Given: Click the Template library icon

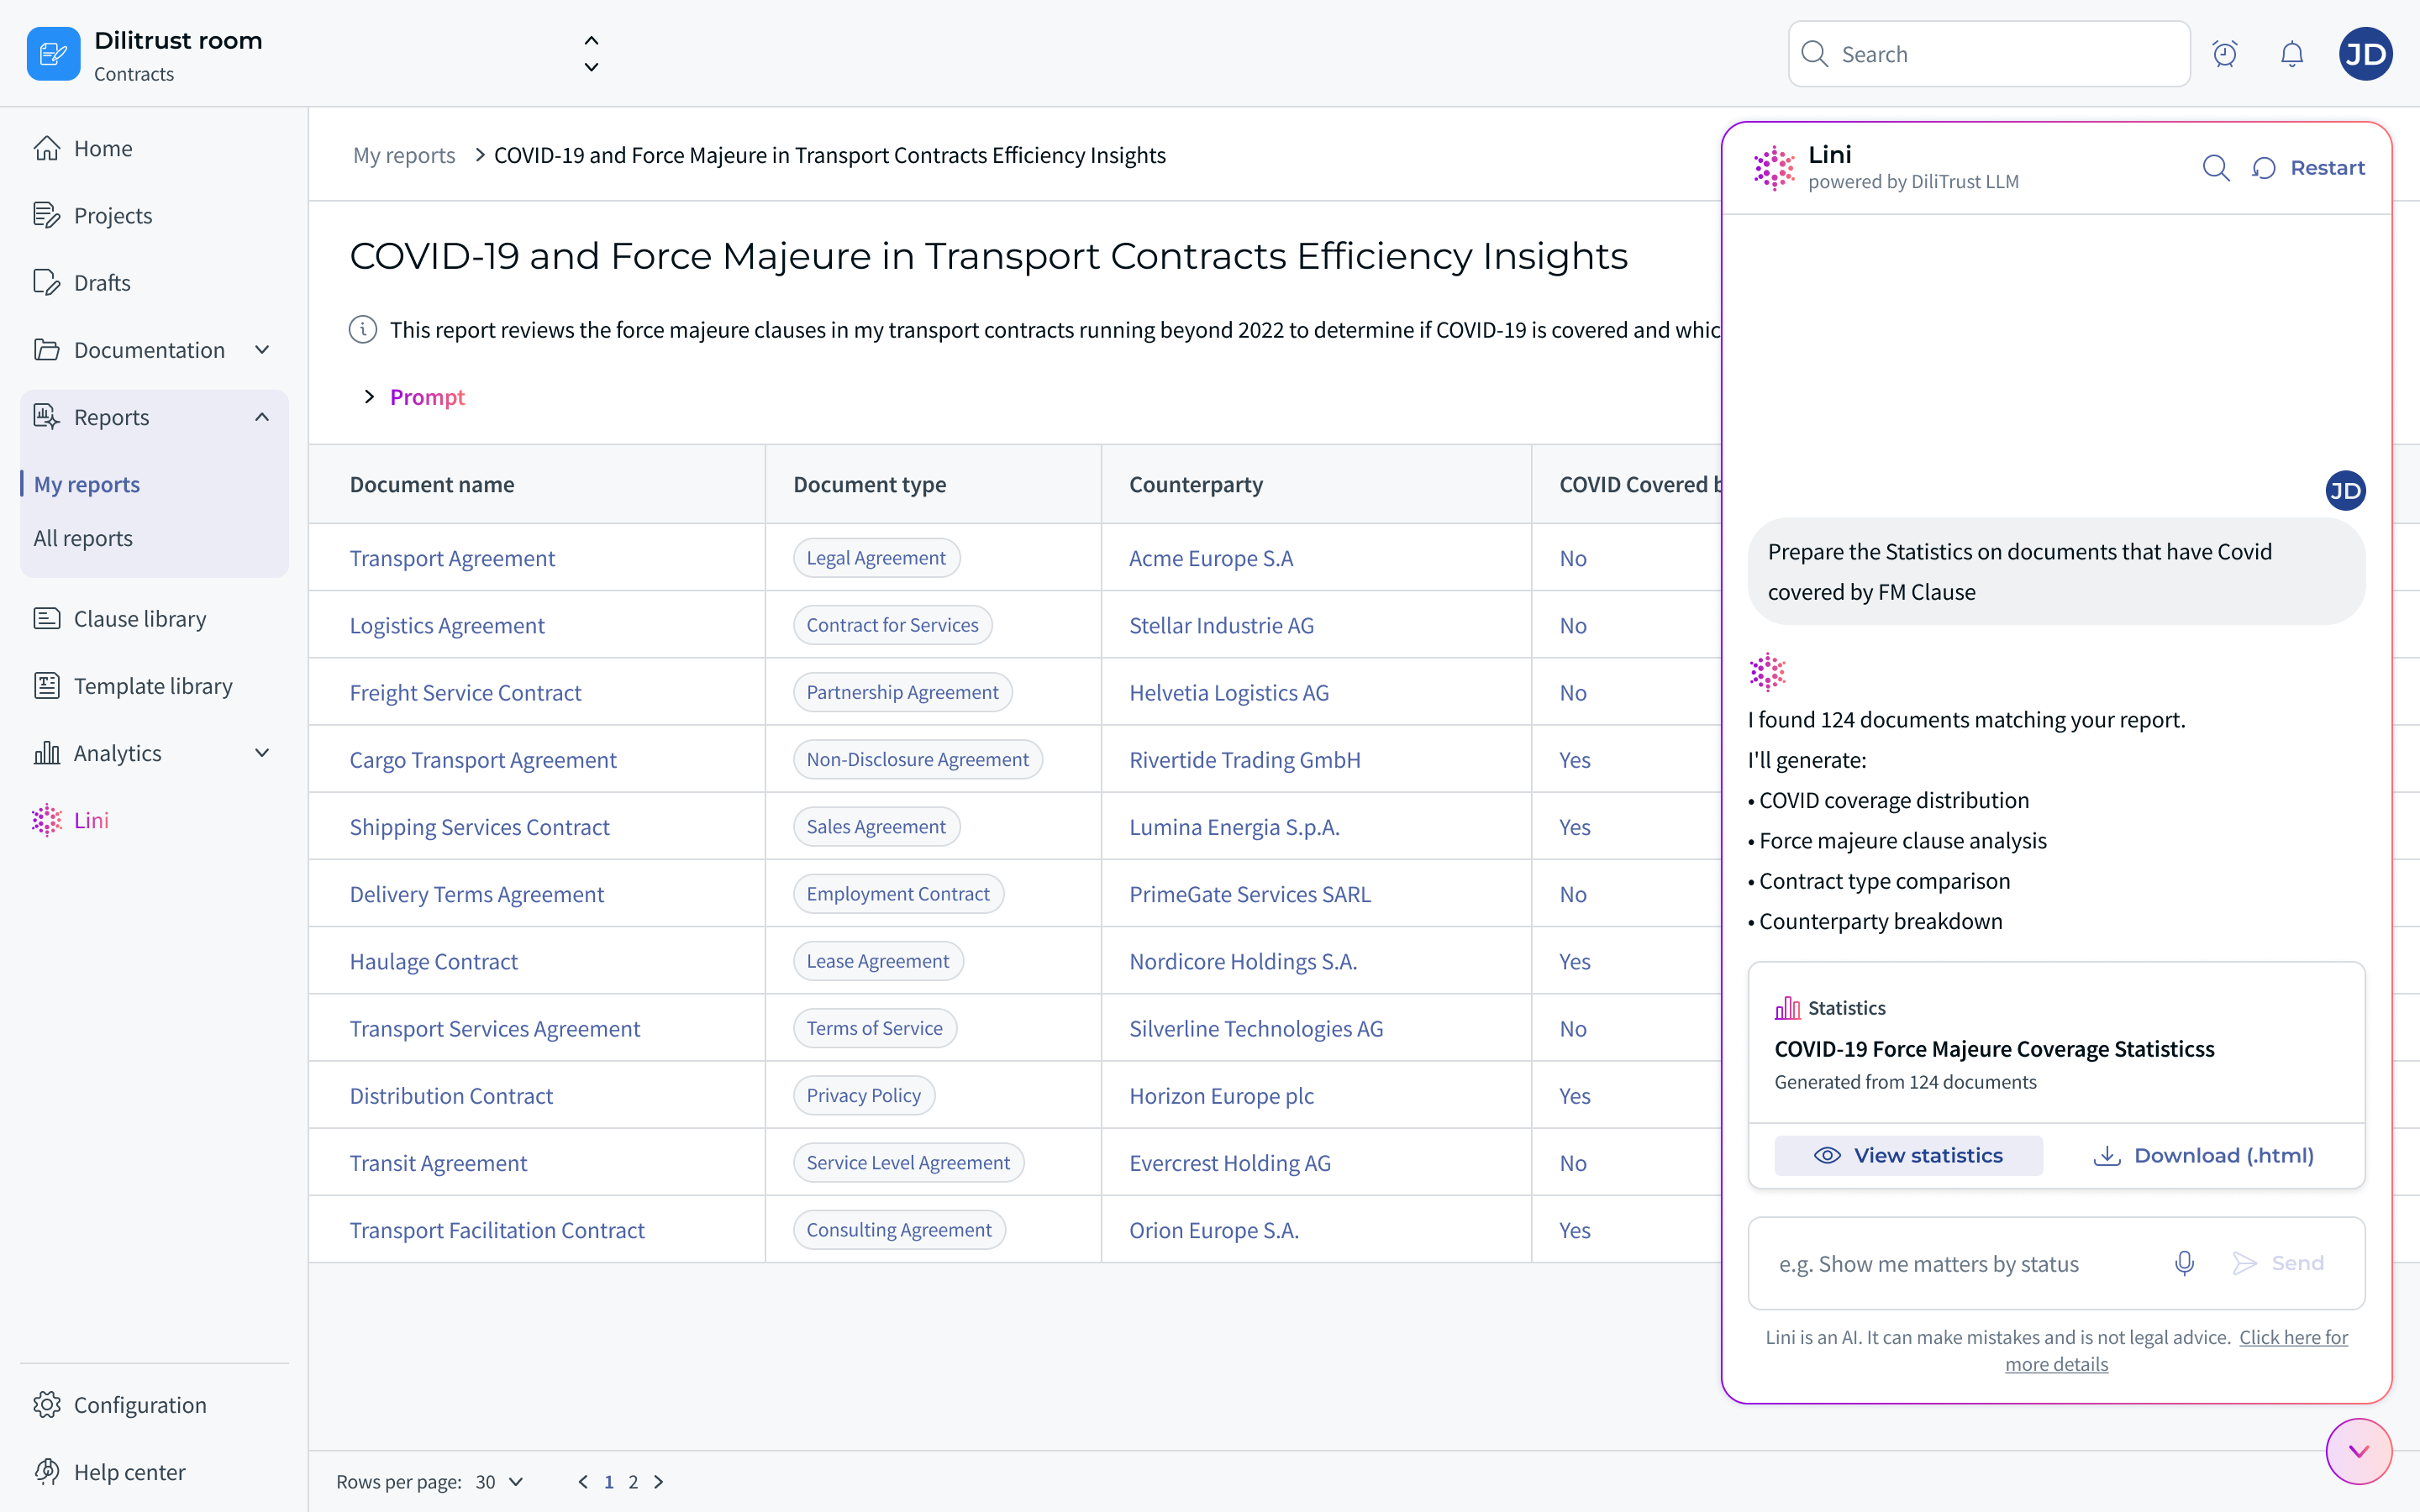Looking at the screenshot, I should click(x=47, y=685).
